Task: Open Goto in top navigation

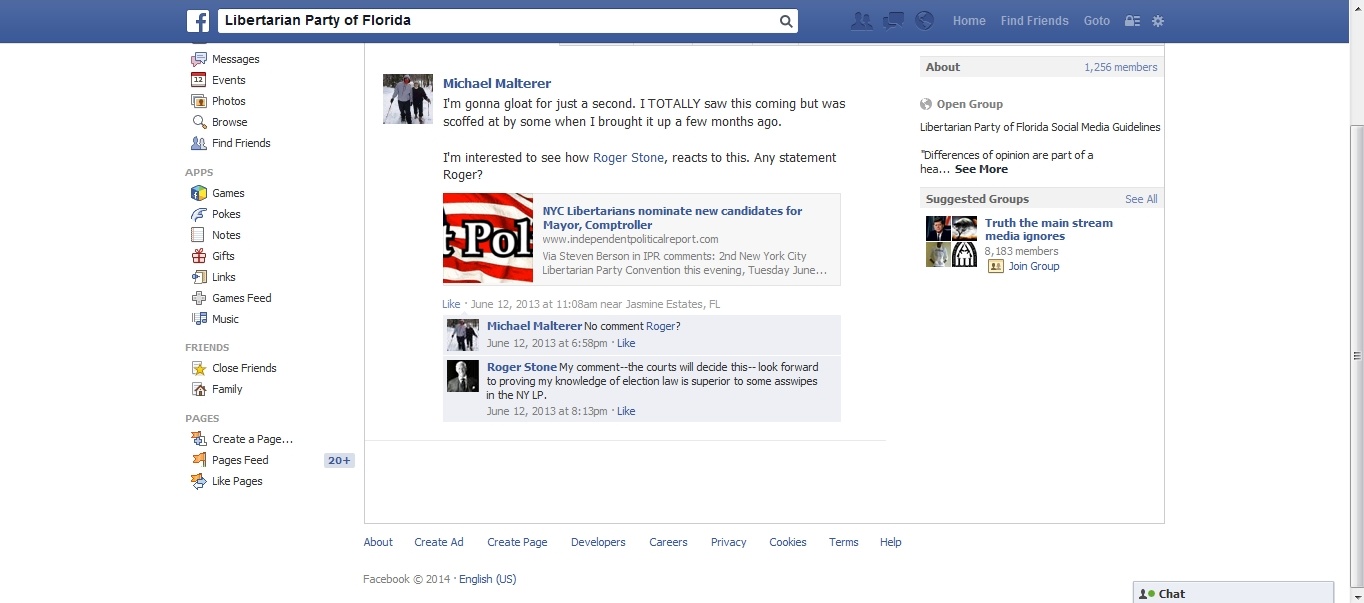Action: 1097,21
